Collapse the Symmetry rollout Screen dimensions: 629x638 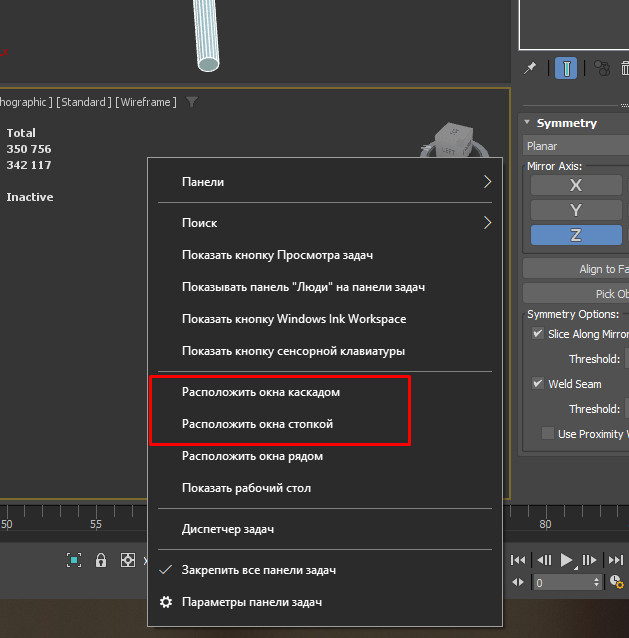[527, 122]
